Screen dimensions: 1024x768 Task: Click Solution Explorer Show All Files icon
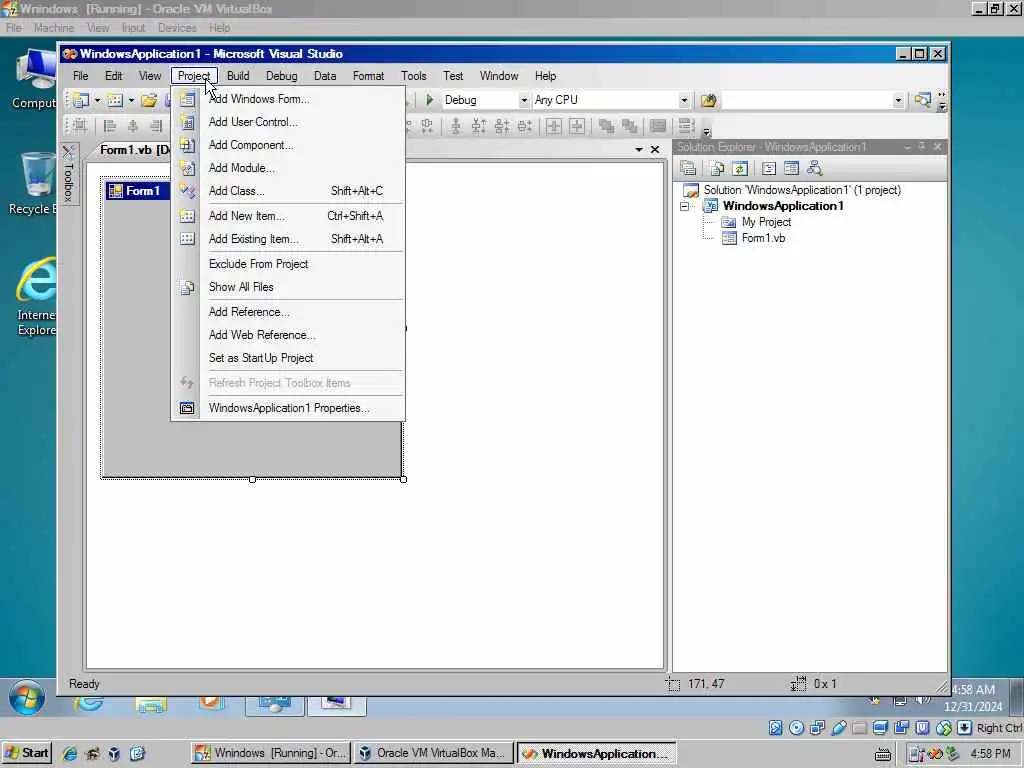(x=717, y=168)
